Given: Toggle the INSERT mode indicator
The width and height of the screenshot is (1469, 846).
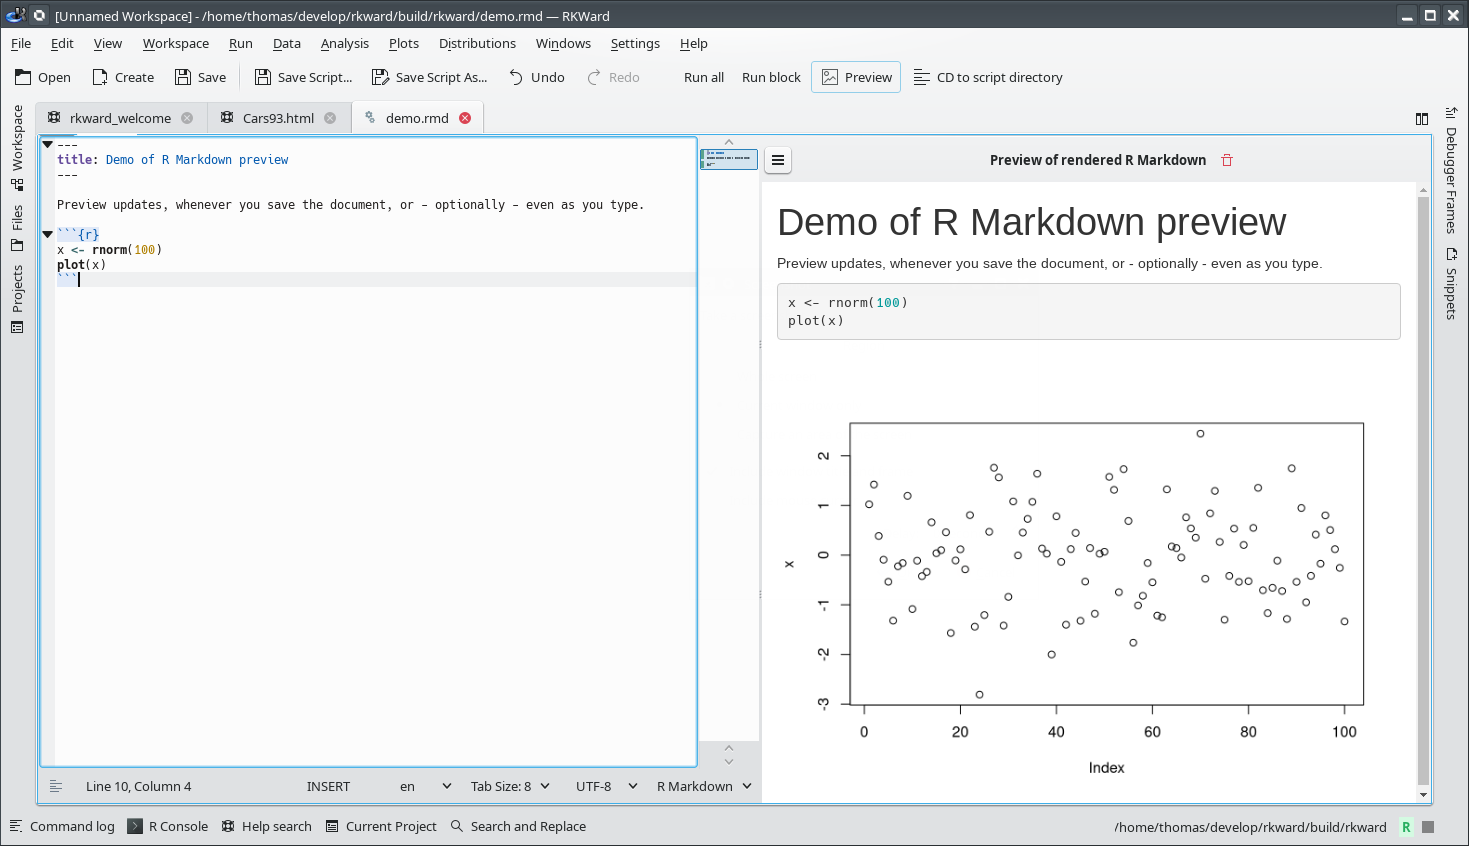Looking at the screenshot, I should pos(328,786).
